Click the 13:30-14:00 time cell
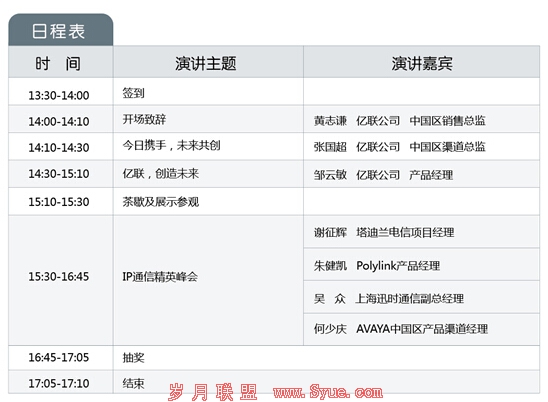The image size is (548, 402). (x=59, y=95)
